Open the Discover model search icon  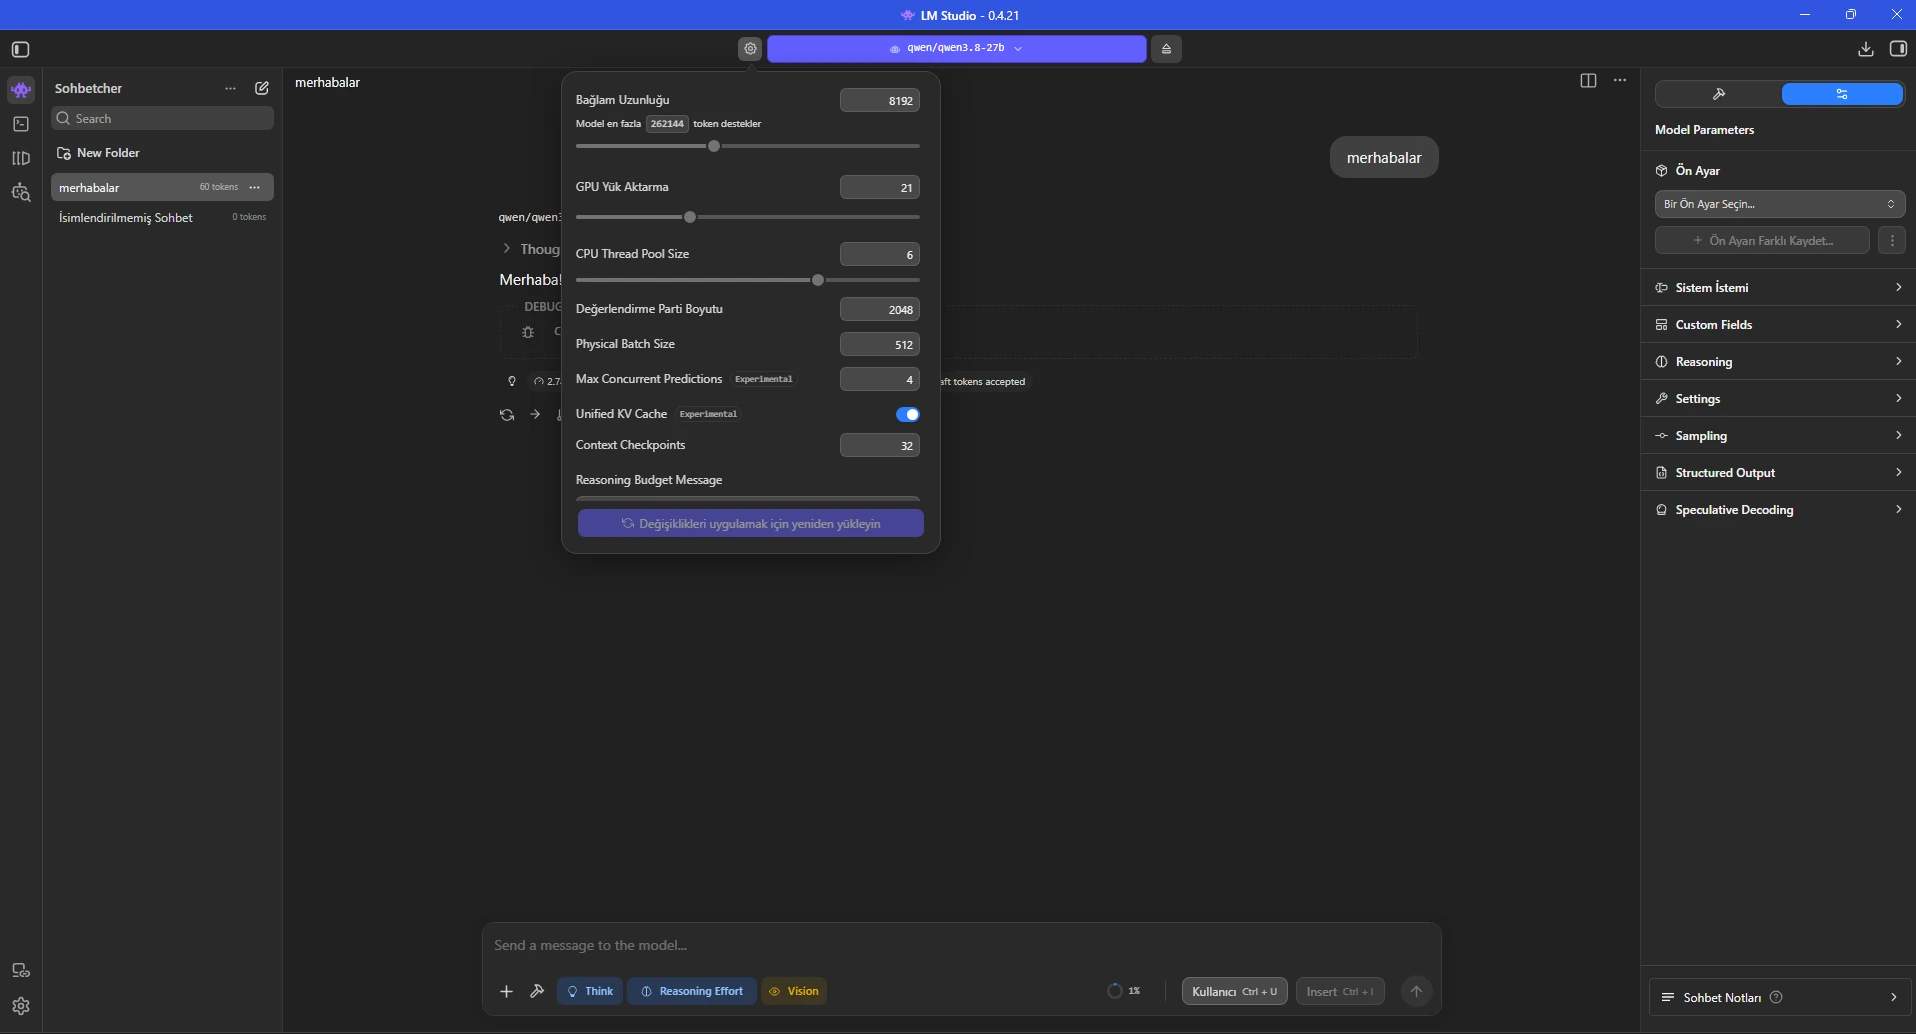[21, 192]
